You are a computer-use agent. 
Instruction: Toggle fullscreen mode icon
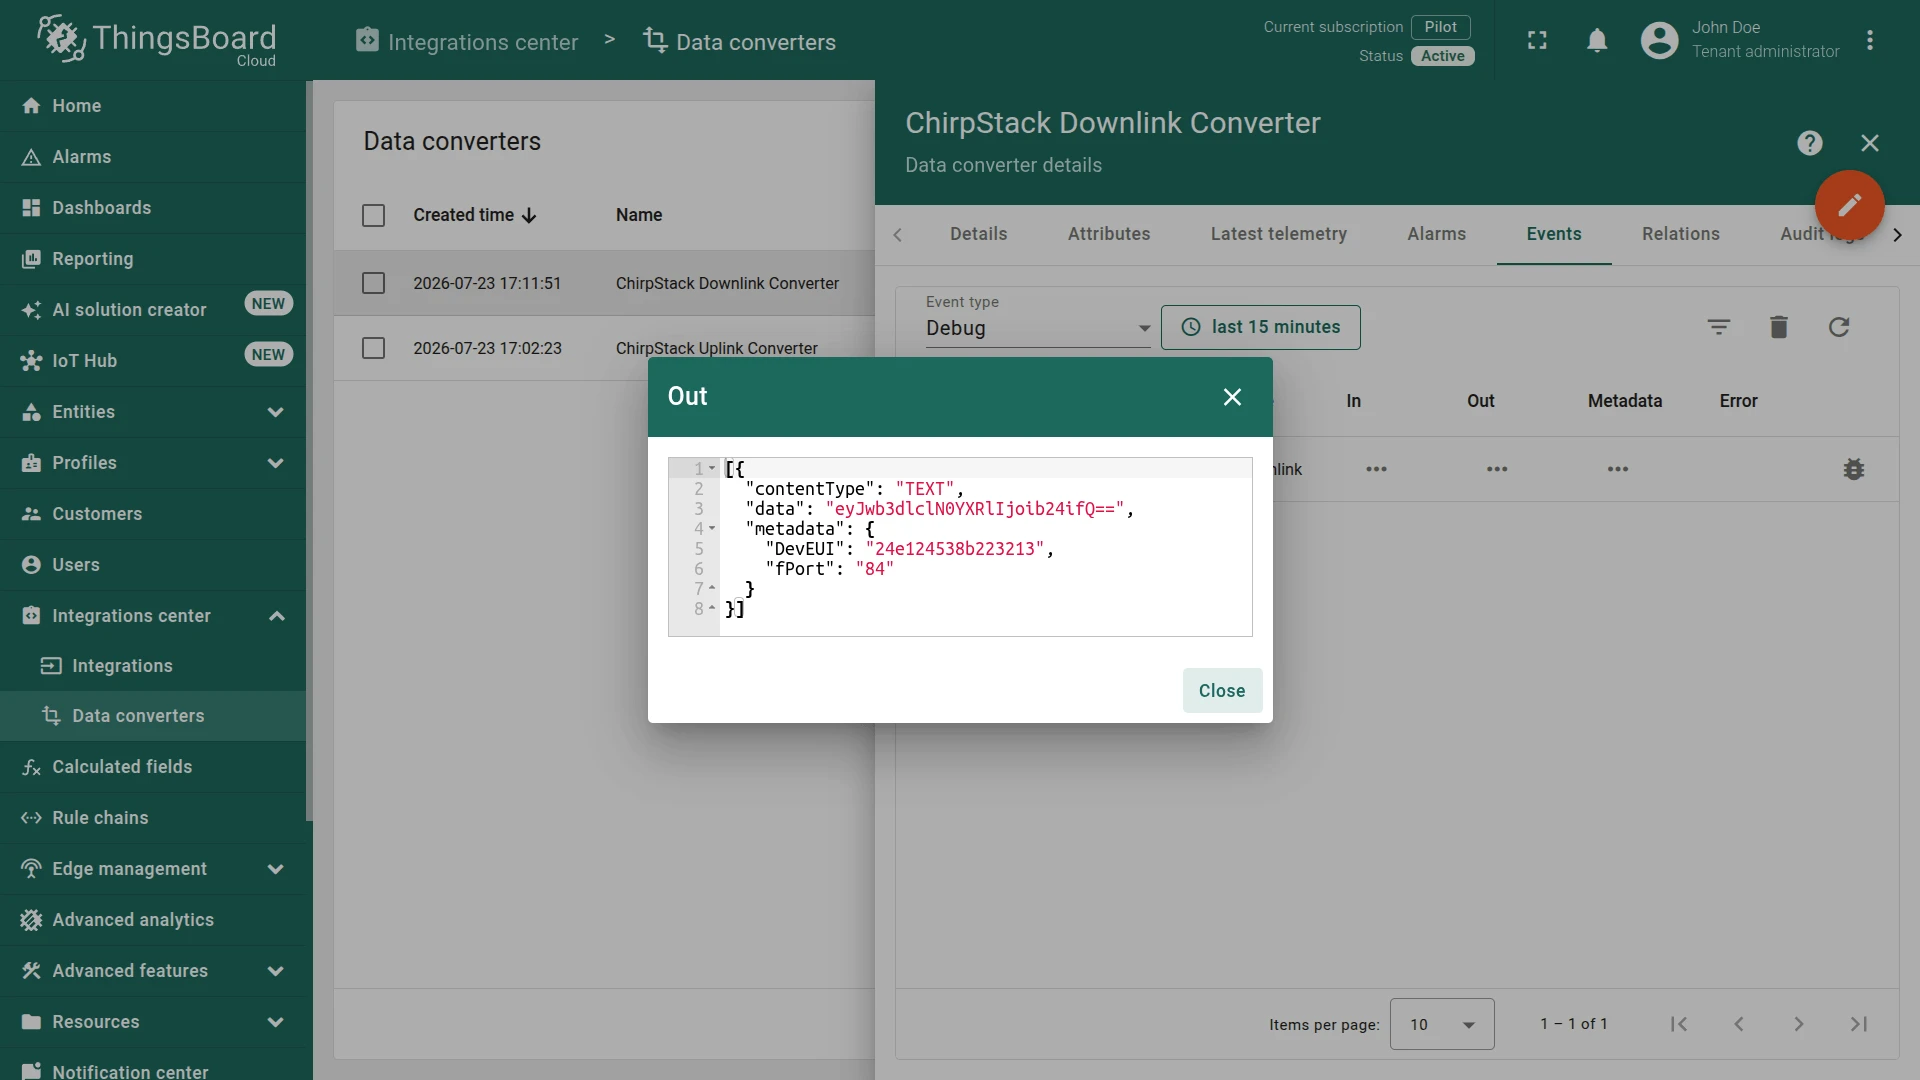coord(1537,40)
